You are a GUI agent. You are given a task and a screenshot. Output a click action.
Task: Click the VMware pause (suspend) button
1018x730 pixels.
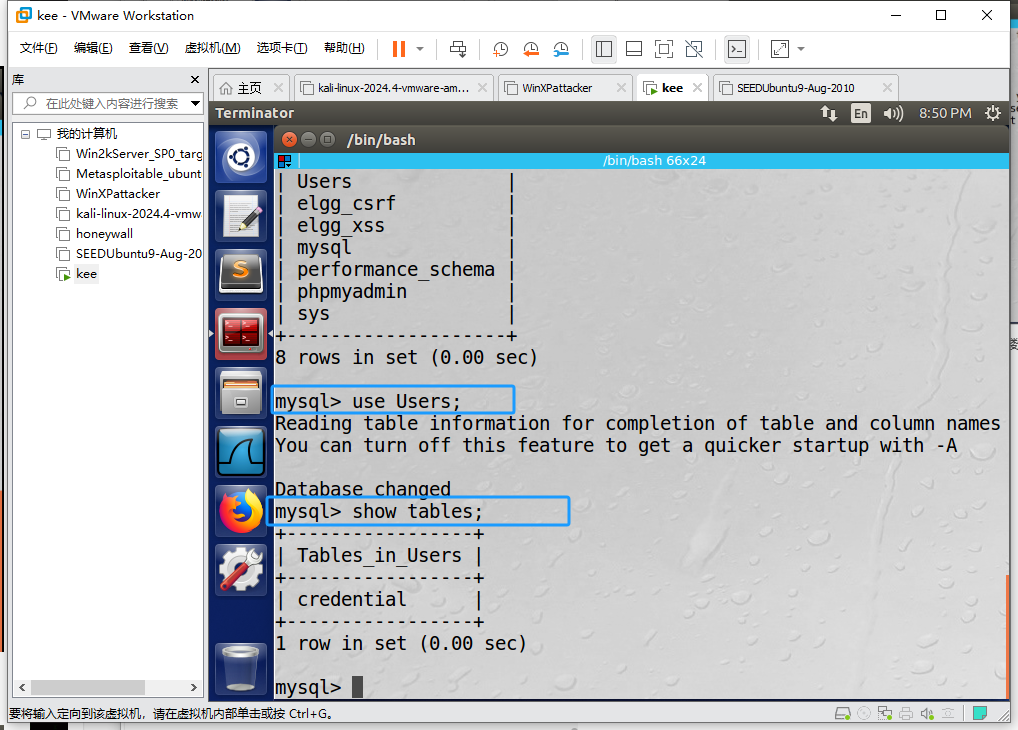(x=399, y=49)
